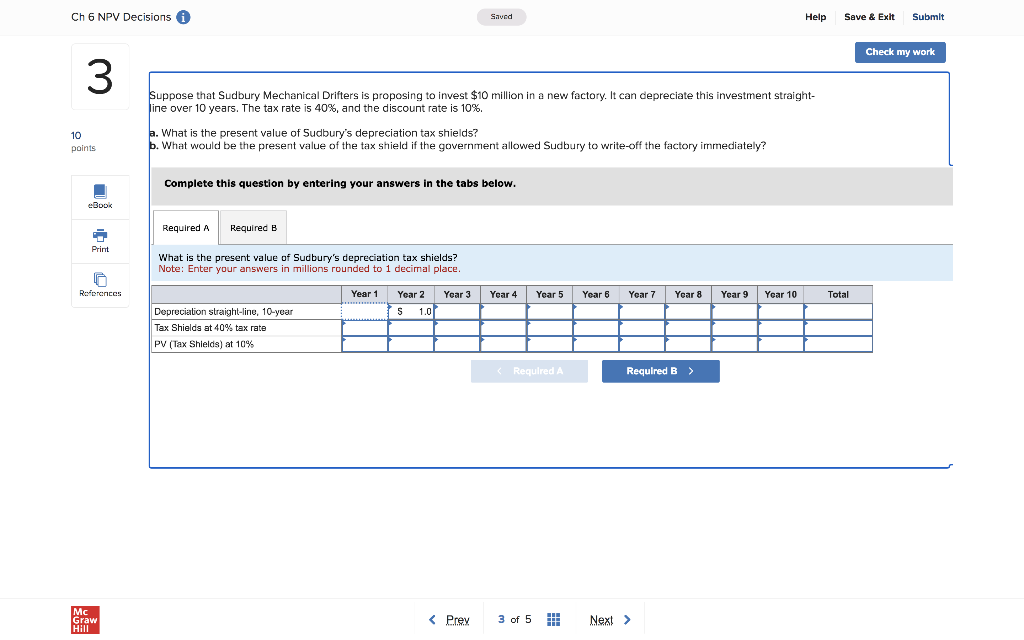Click the Check my work button

tap(899, 52)
